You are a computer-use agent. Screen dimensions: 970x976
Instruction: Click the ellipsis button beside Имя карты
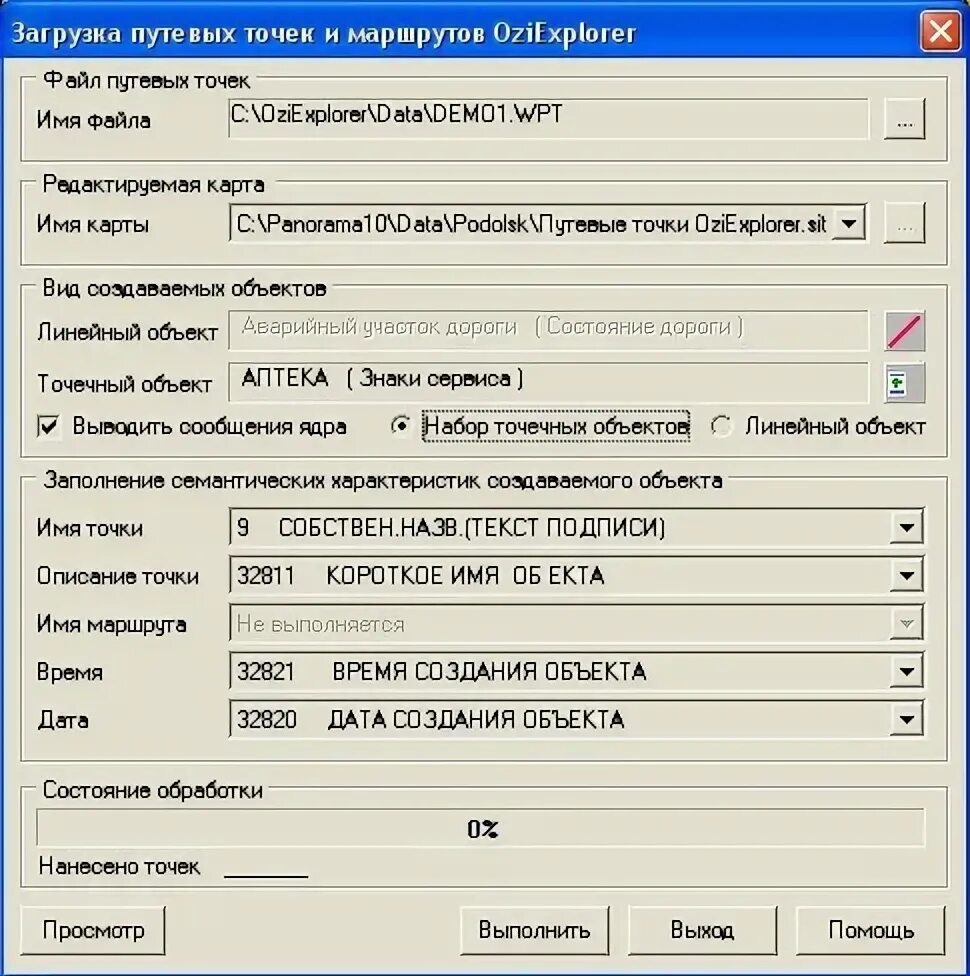point(905,223)
